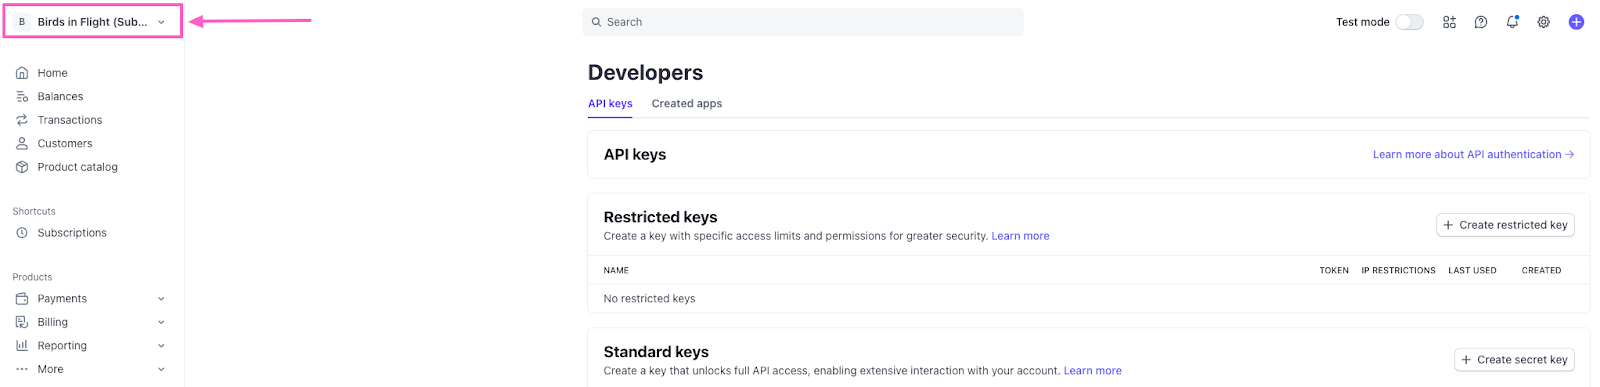Click the Developers page heading
Image resolution: width=1600 pixels, height=387 pixels.
click(x=645, y=73)
